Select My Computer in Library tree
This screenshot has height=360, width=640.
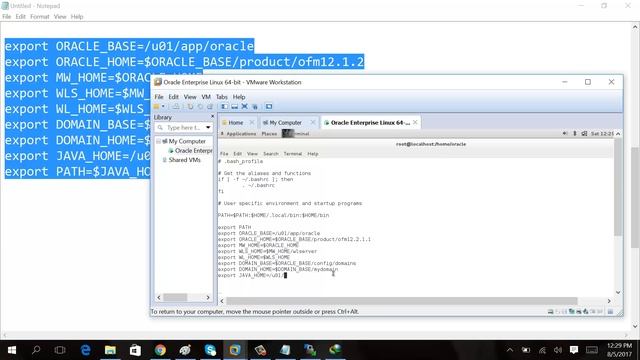[187, 141]
